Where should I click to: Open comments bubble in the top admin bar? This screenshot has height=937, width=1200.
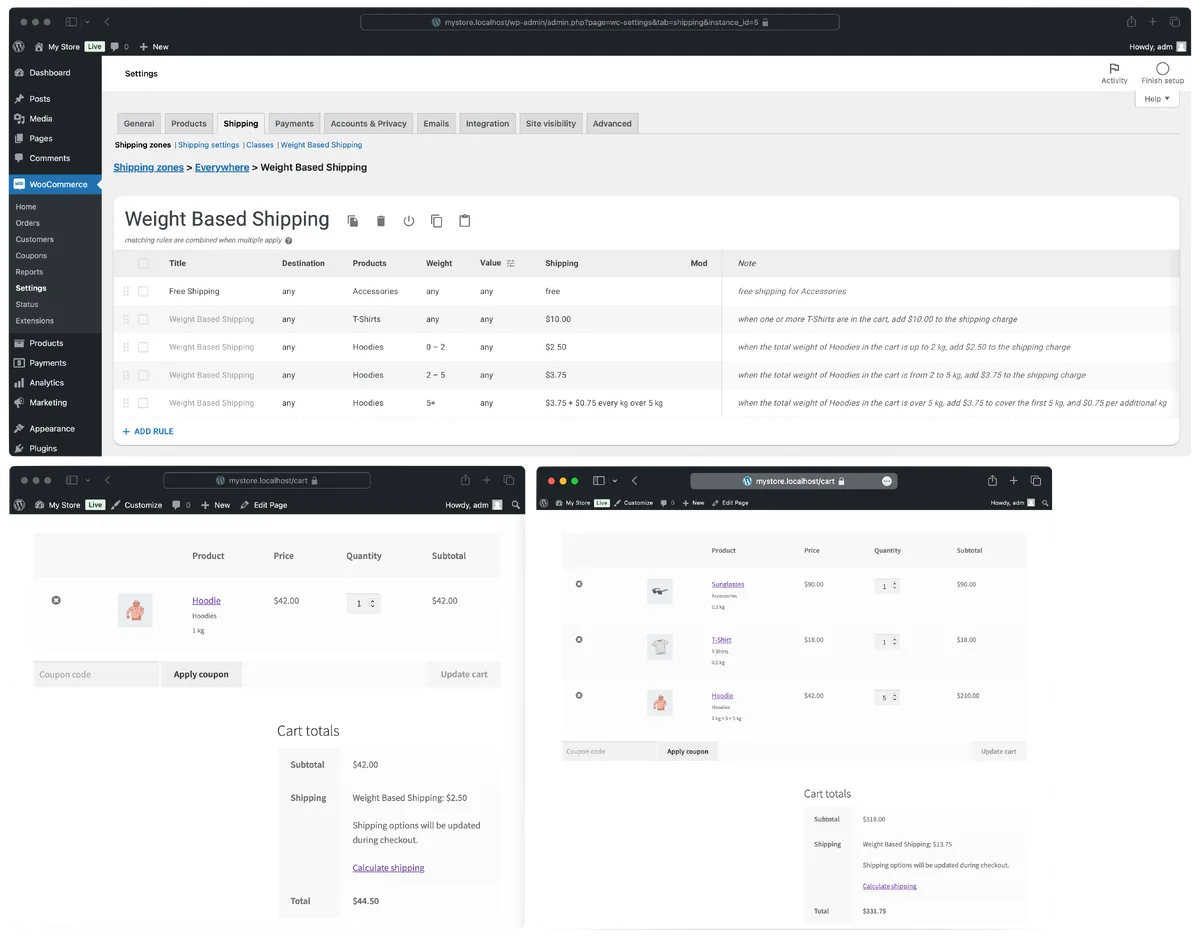coord(115,46)
